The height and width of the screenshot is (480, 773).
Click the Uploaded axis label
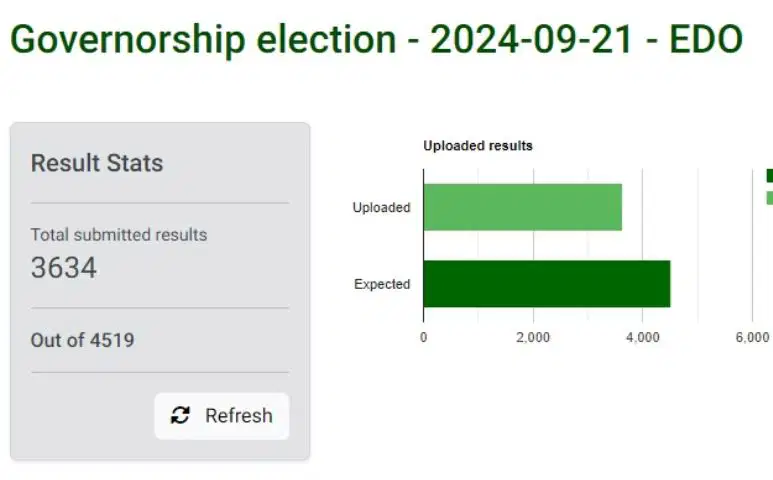pyautogui.click(x=381, y=207)
